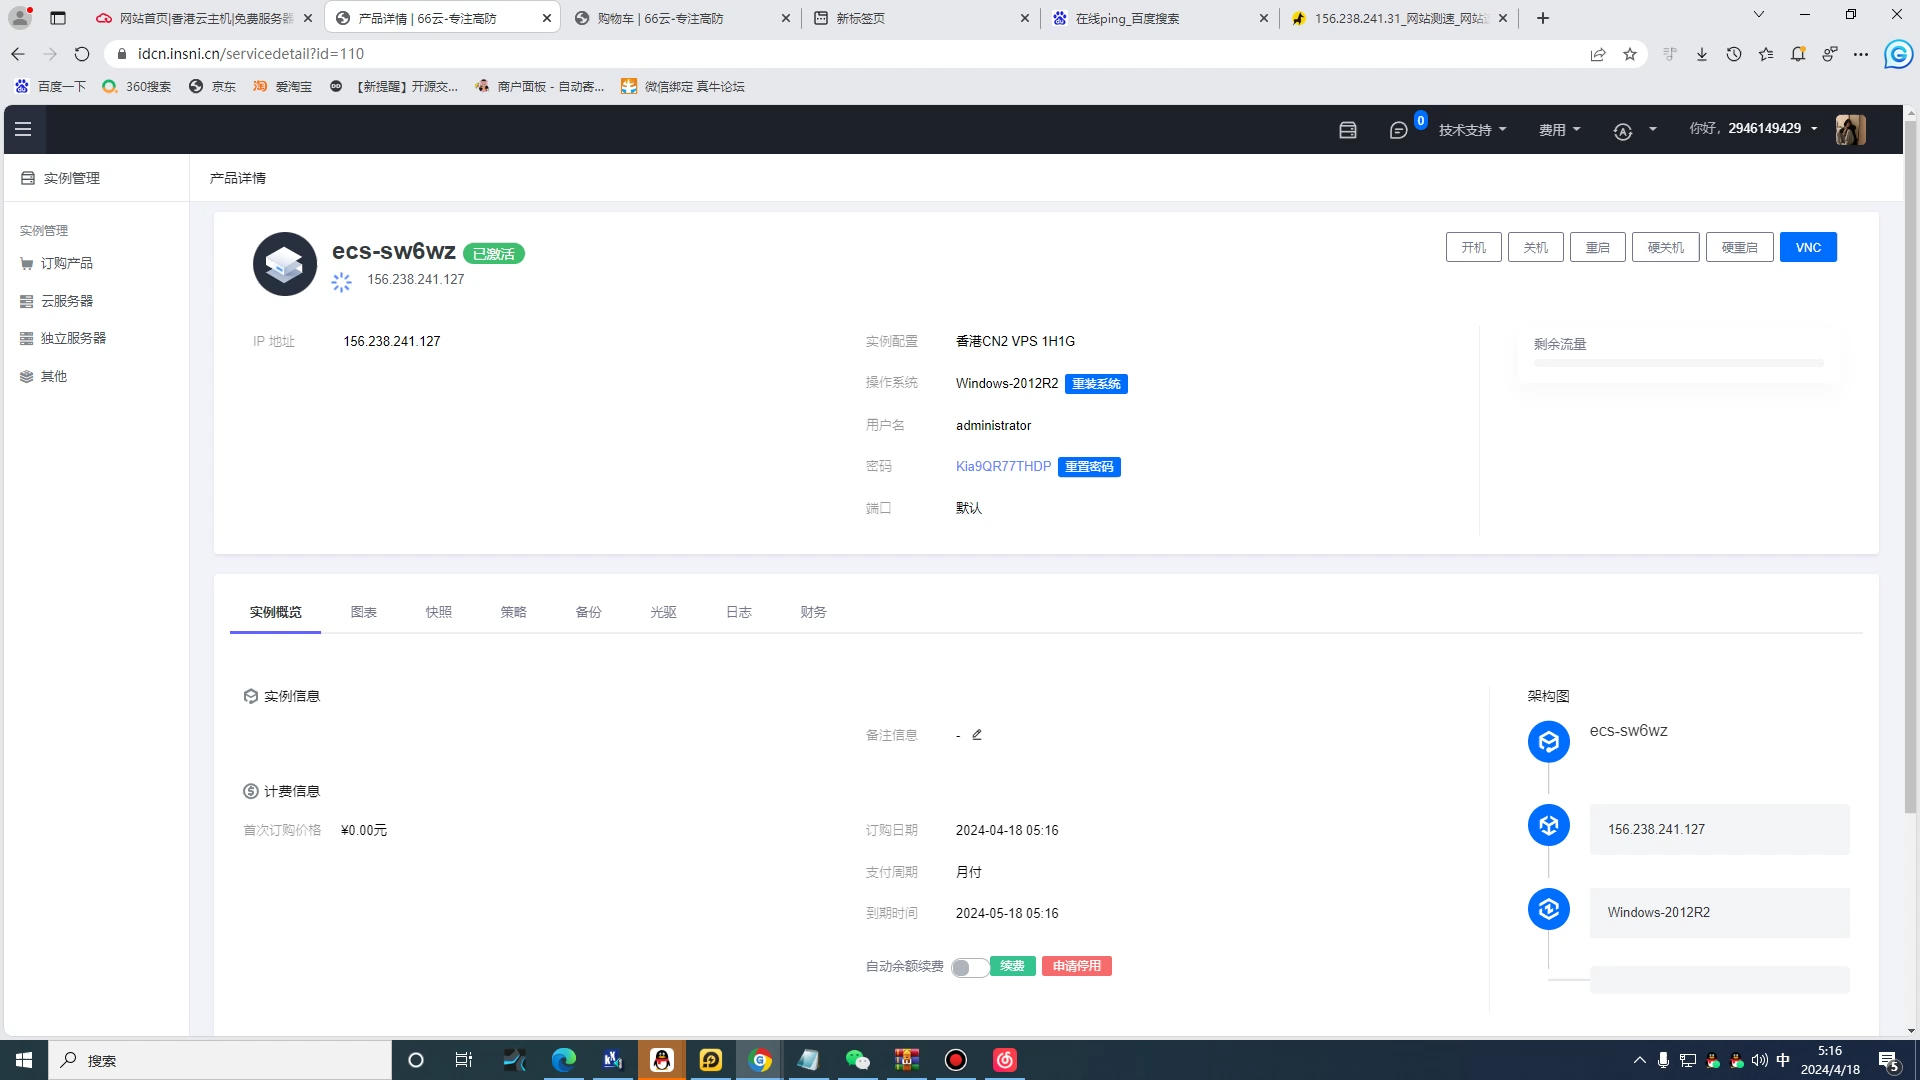
Task: Open WeChat from the taskbar
Action: pos(857,1060)
